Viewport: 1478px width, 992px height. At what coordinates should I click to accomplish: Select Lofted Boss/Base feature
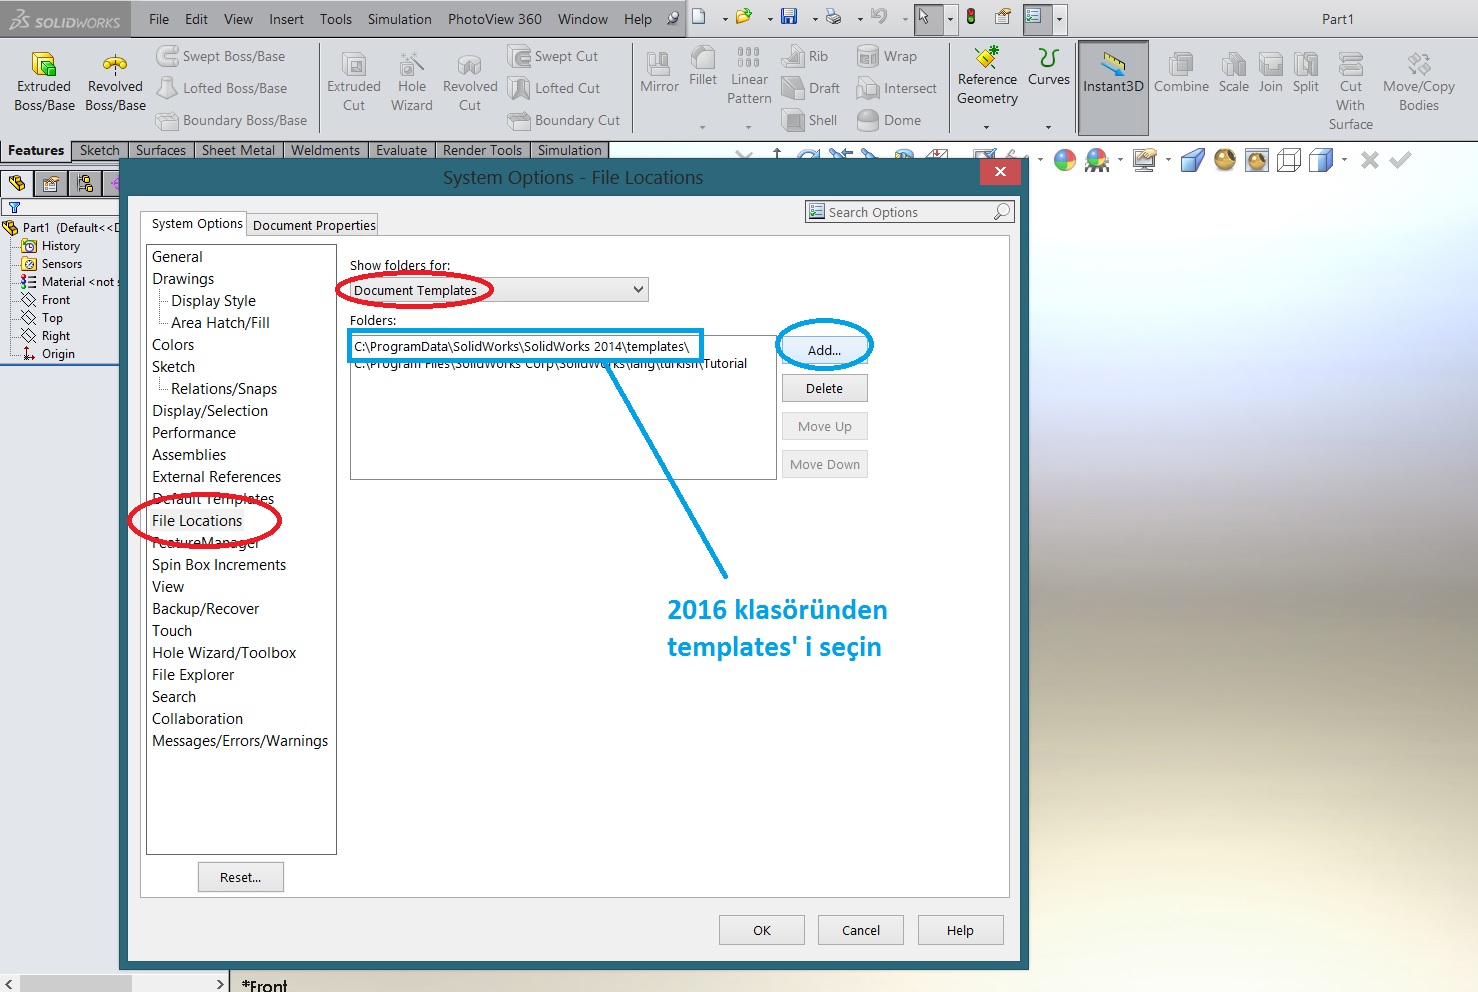[x=222, y=89]
